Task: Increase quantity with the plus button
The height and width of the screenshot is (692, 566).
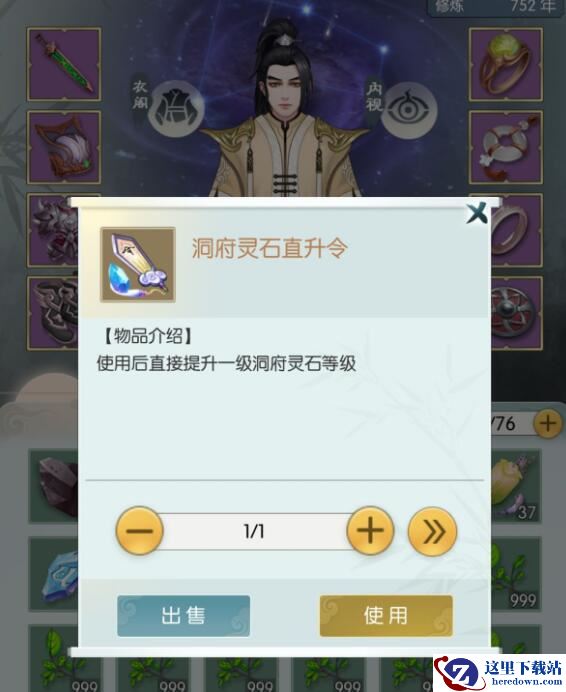Action: (370, 530)
